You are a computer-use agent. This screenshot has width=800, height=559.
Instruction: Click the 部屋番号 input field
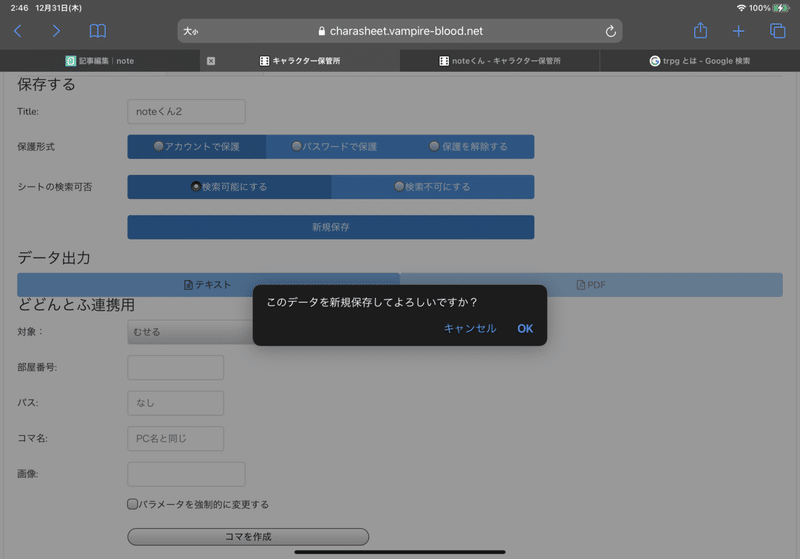tap(176, 368)
